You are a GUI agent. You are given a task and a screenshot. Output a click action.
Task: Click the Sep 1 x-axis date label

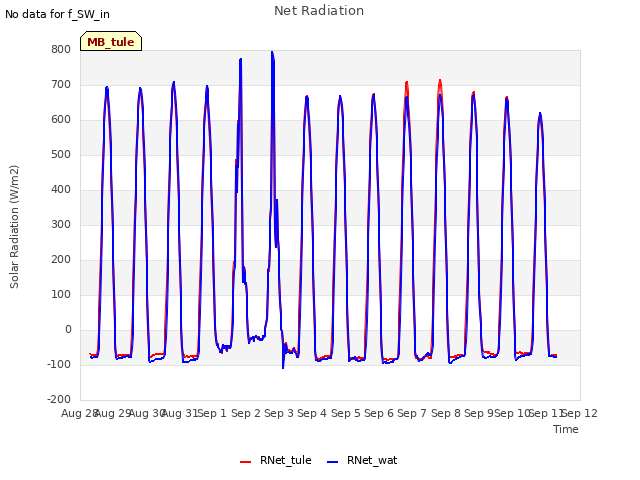212,413
